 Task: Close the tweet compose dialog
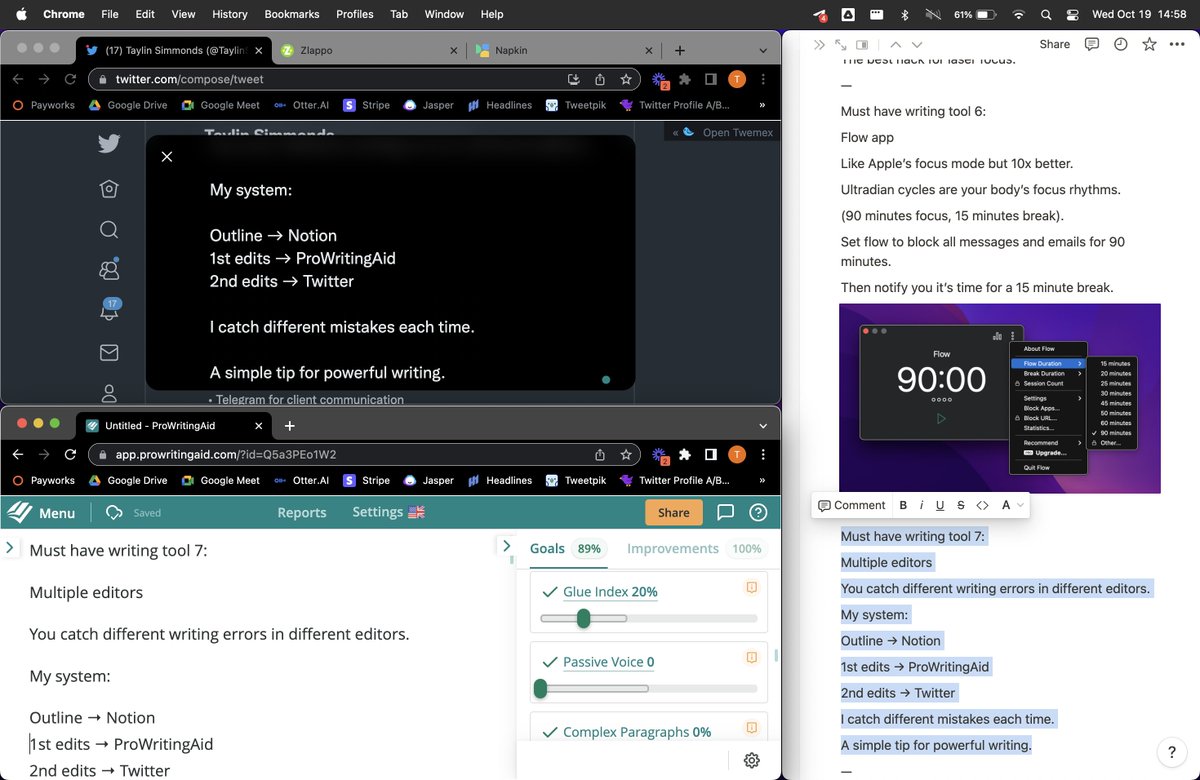point(167,156)
